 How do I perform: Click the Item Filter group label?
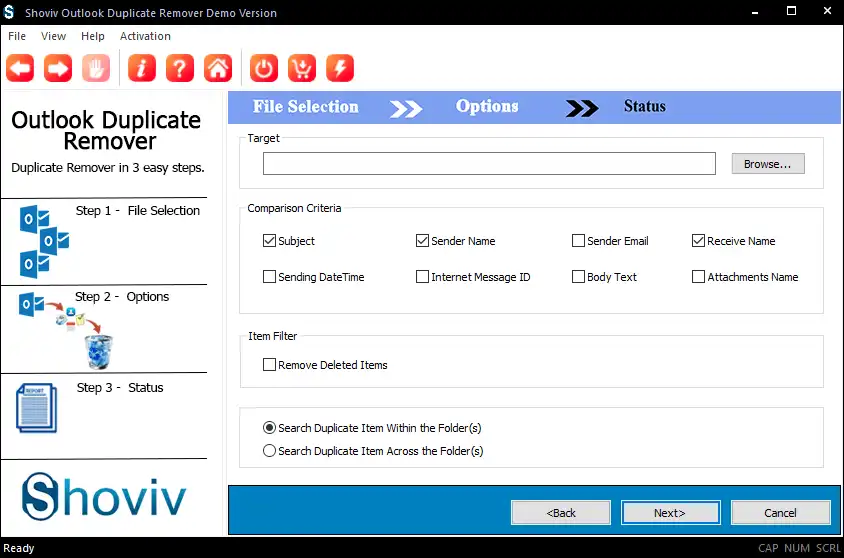pos(272,336)
